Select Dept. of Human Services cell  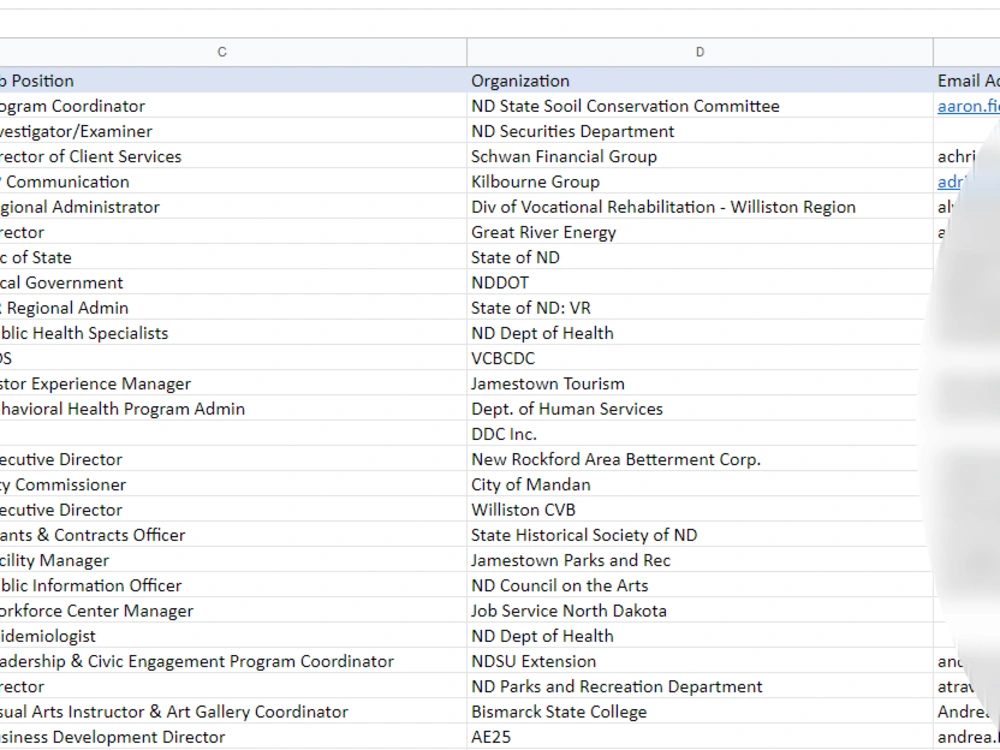pos(700,409)
